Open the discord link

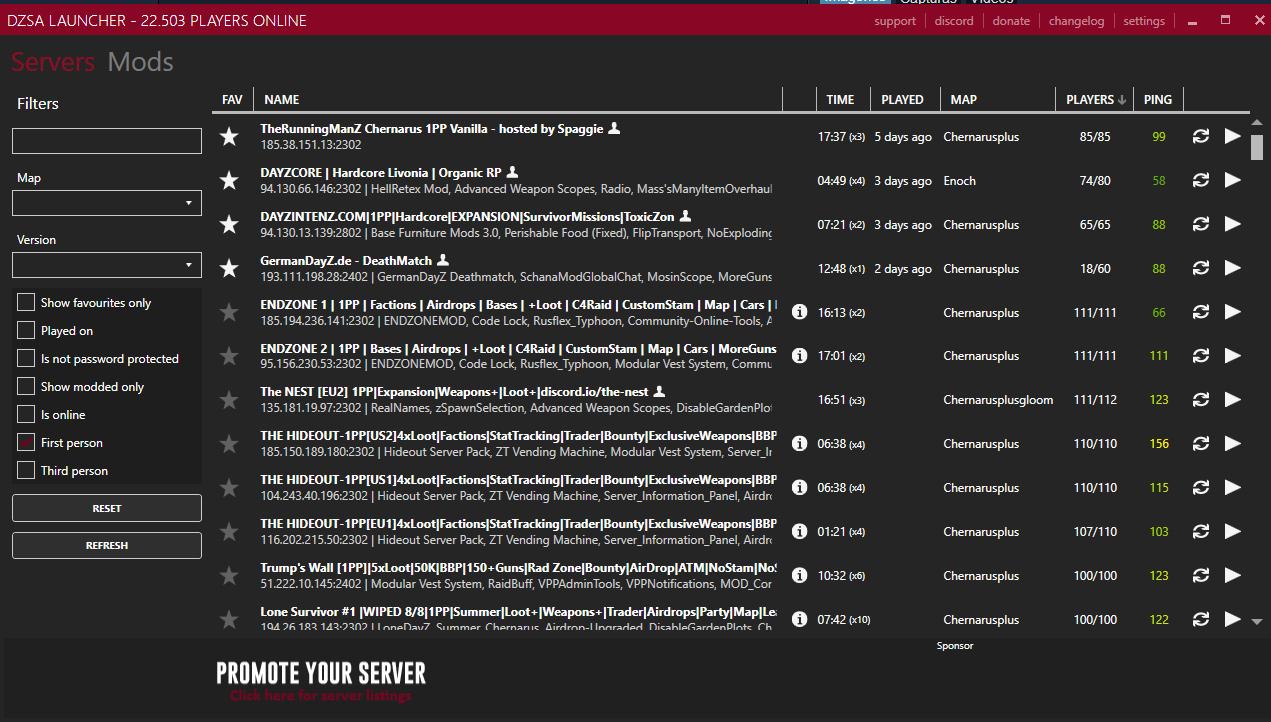click(x=954, y=21)
